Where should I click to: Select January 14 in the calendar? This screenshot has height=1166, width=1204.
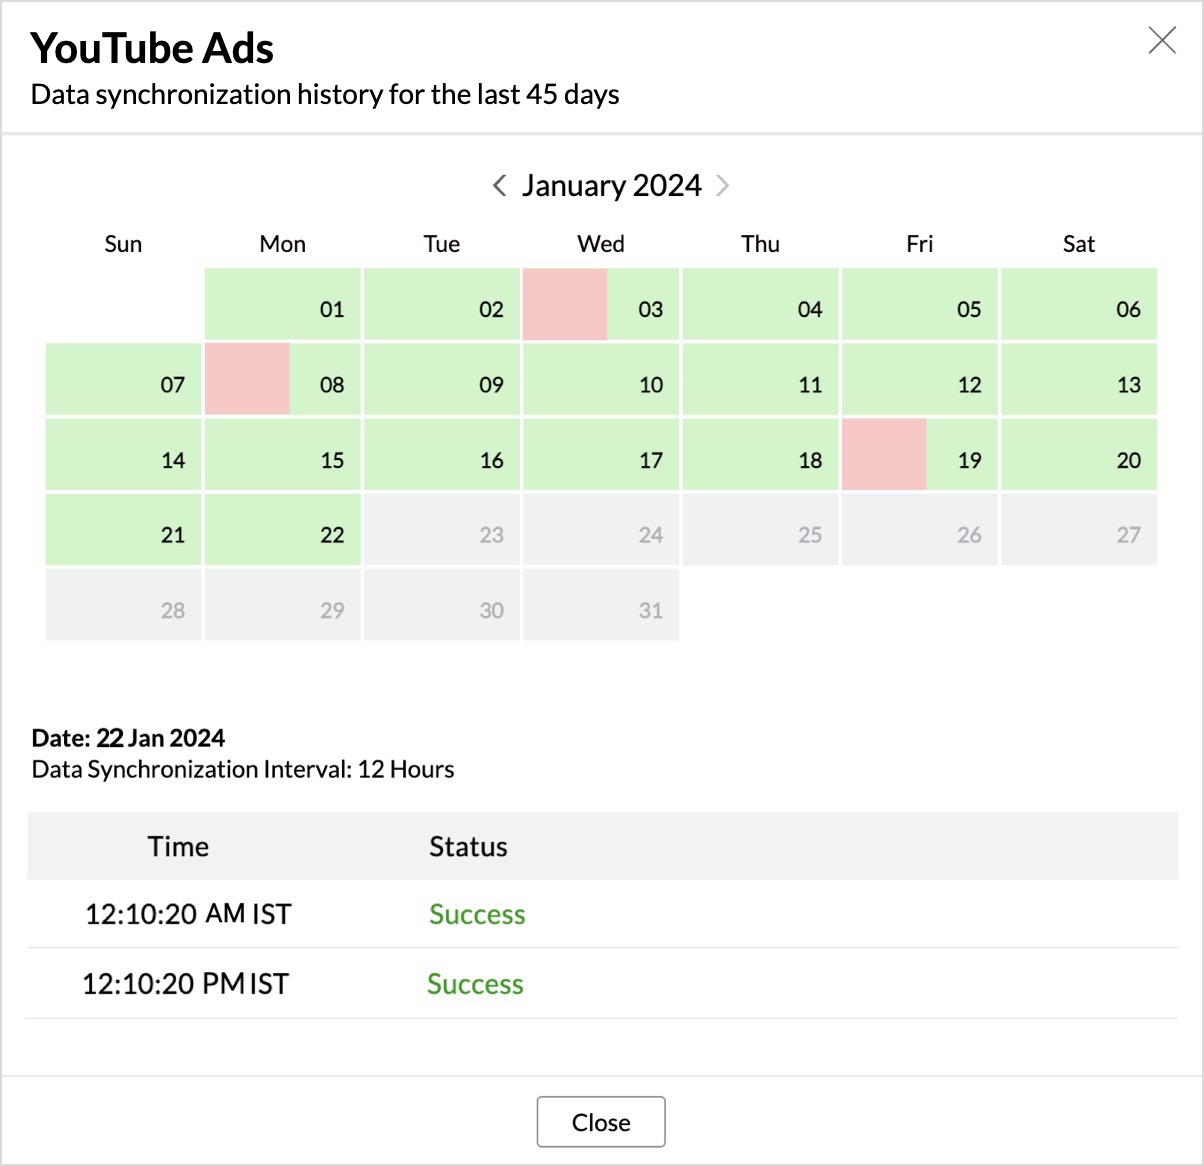point(124,455)
